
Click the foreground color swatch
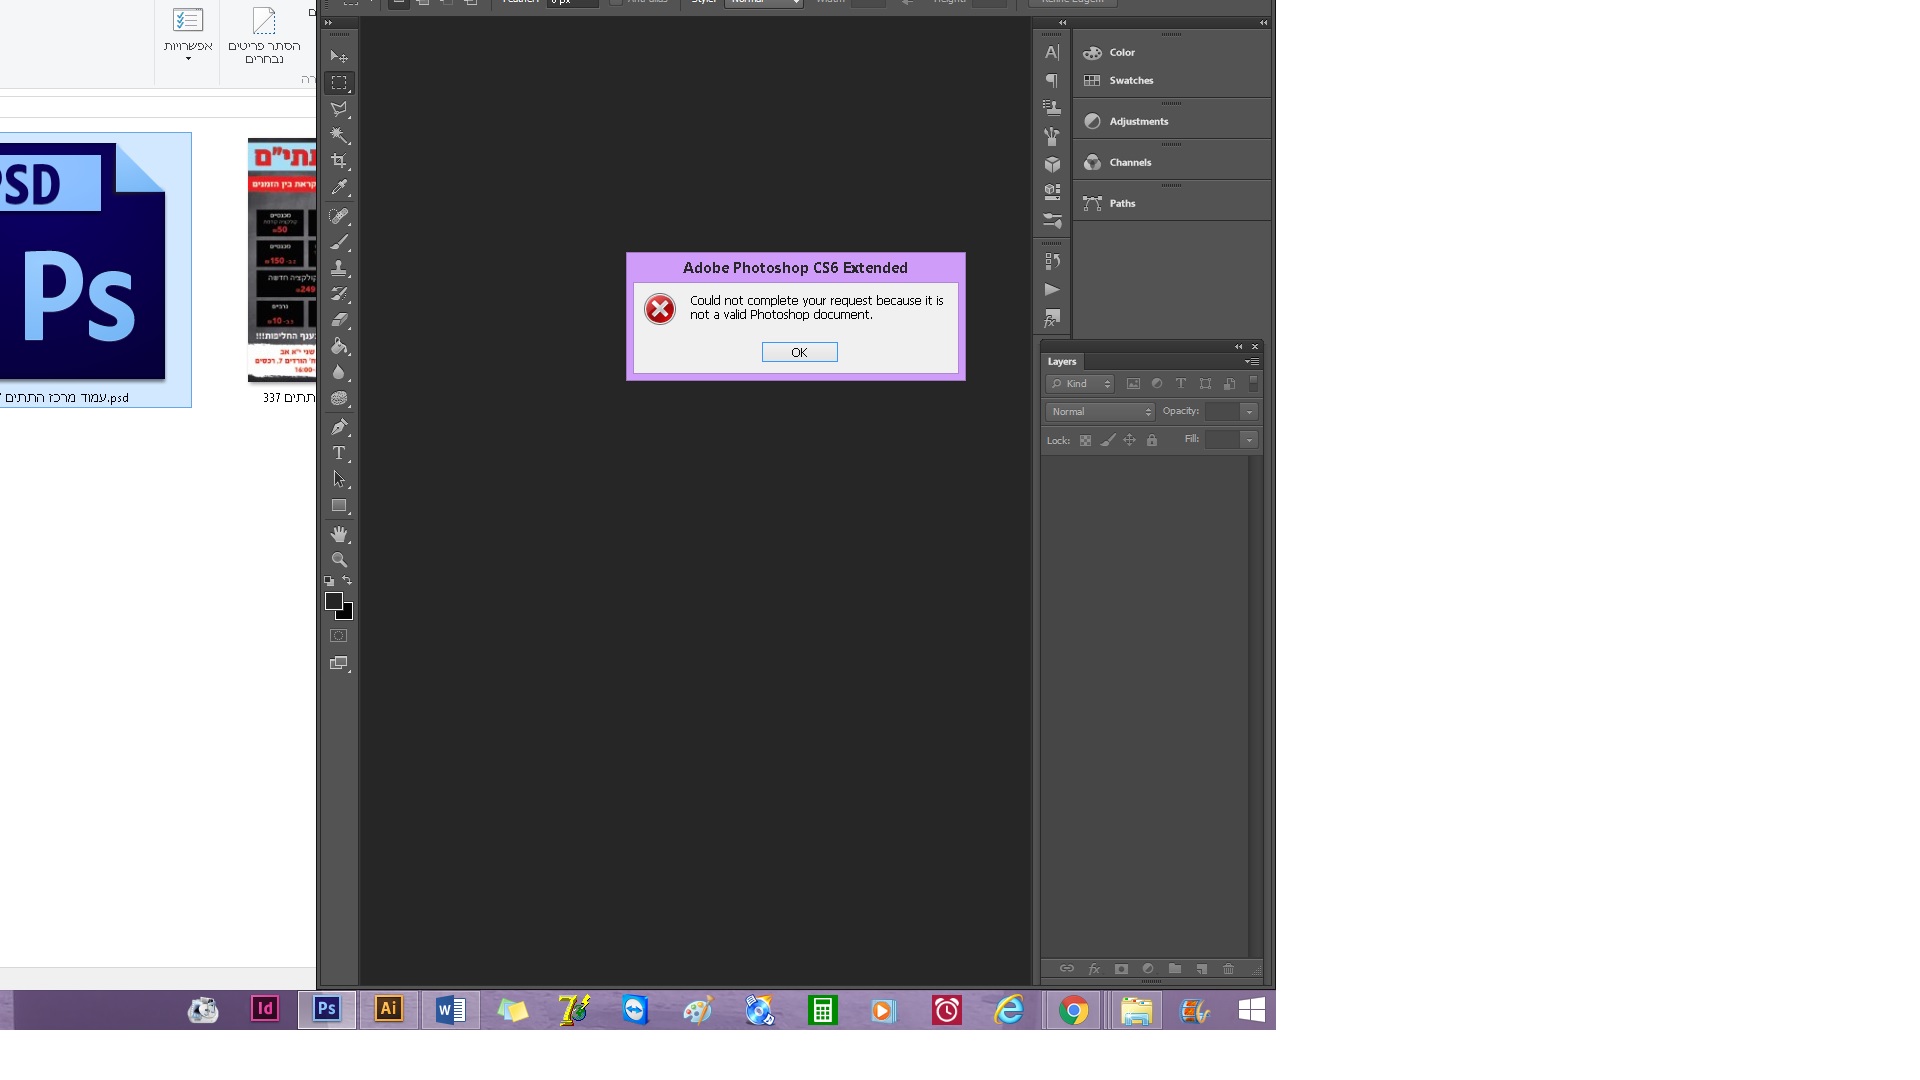click(x=333, y=600)
